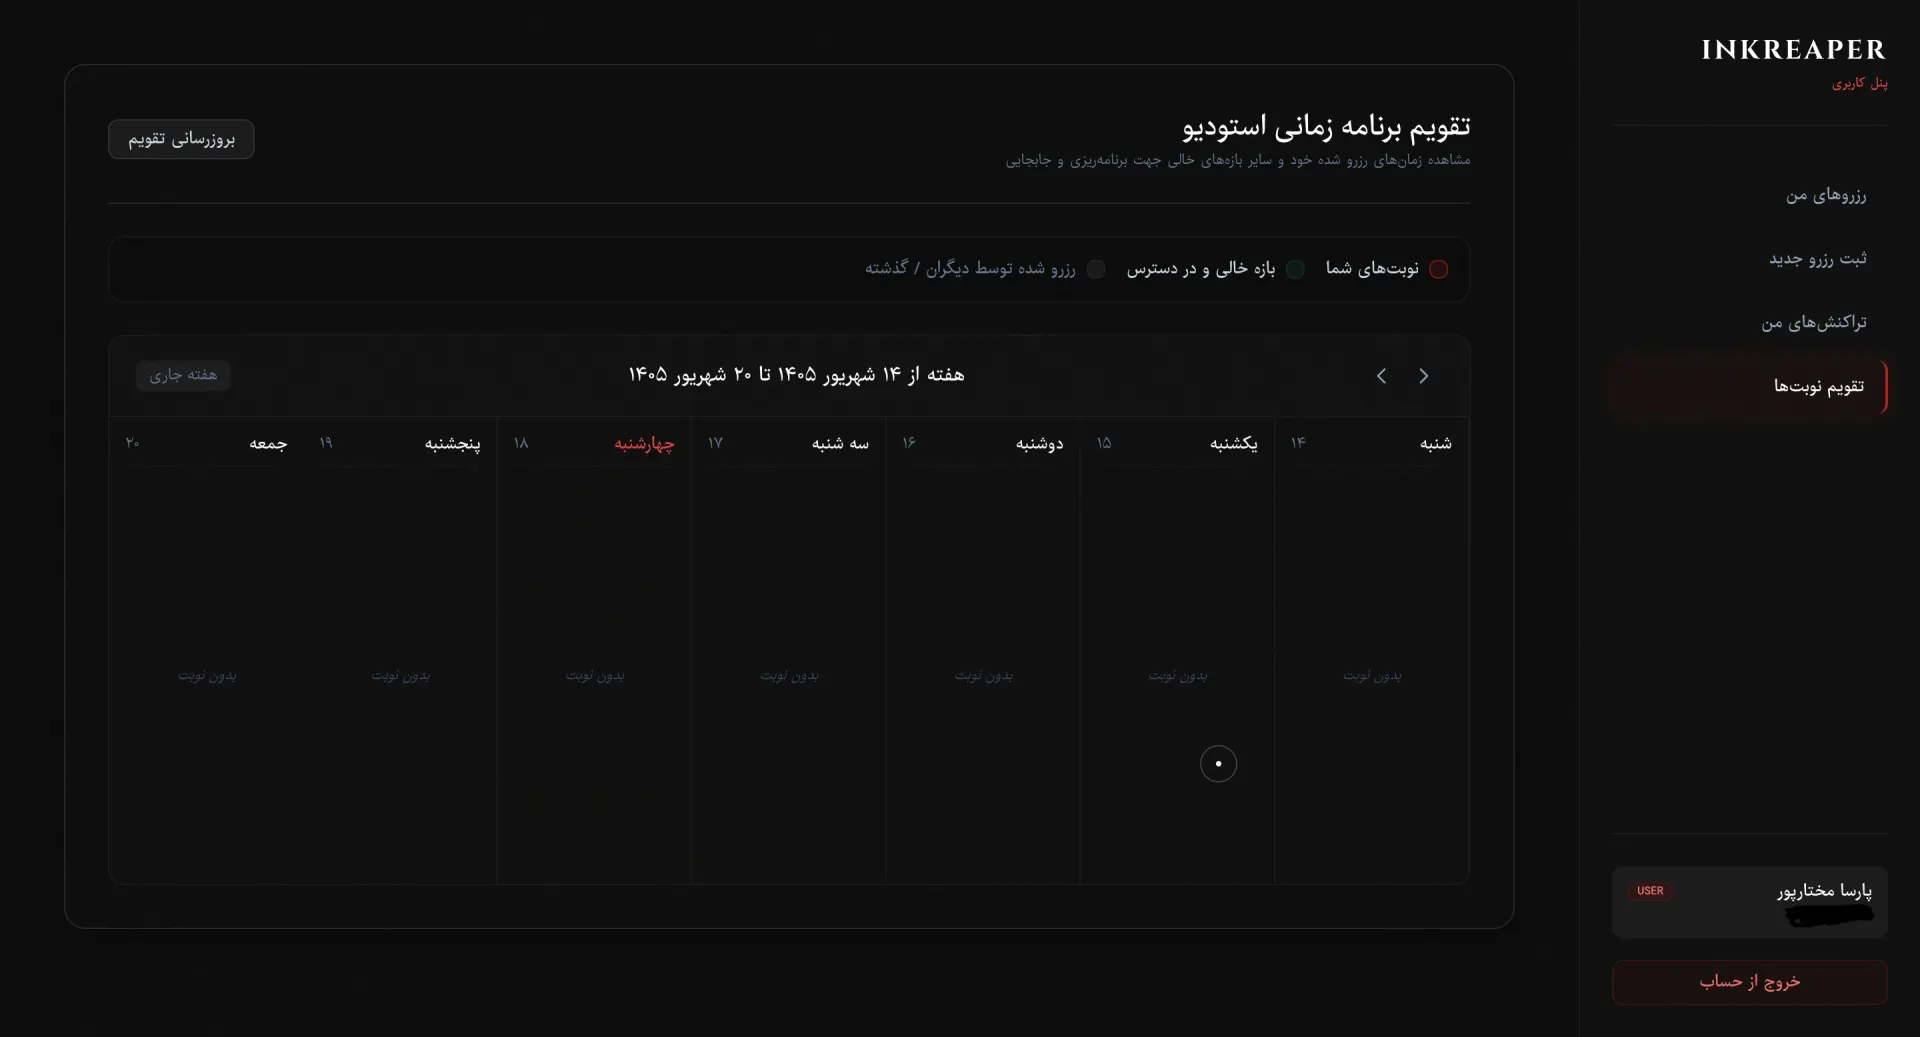The height and width of the screenshot is (1037, 1920).
Task: Select the highlighted 'چهارشنبه' day header
Action: [644, 443]
